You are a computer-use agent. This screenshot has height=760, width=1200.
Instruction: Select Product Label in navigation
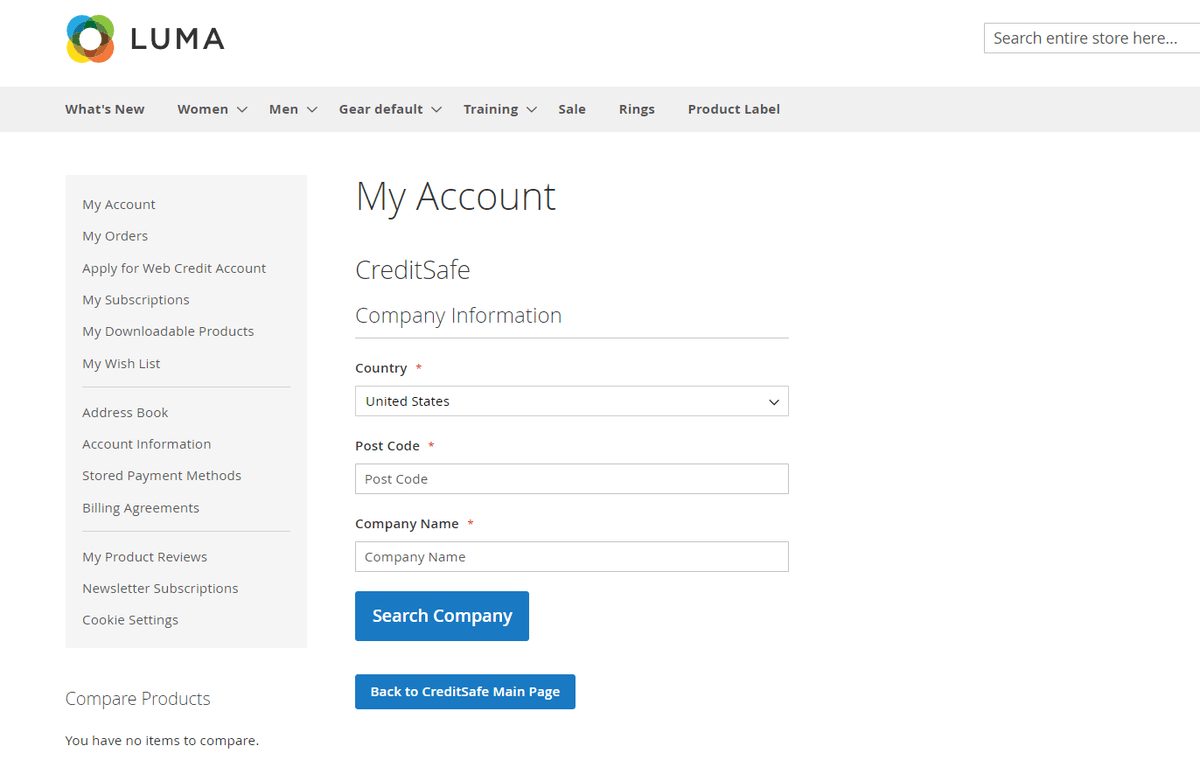(x=733, y=109)
